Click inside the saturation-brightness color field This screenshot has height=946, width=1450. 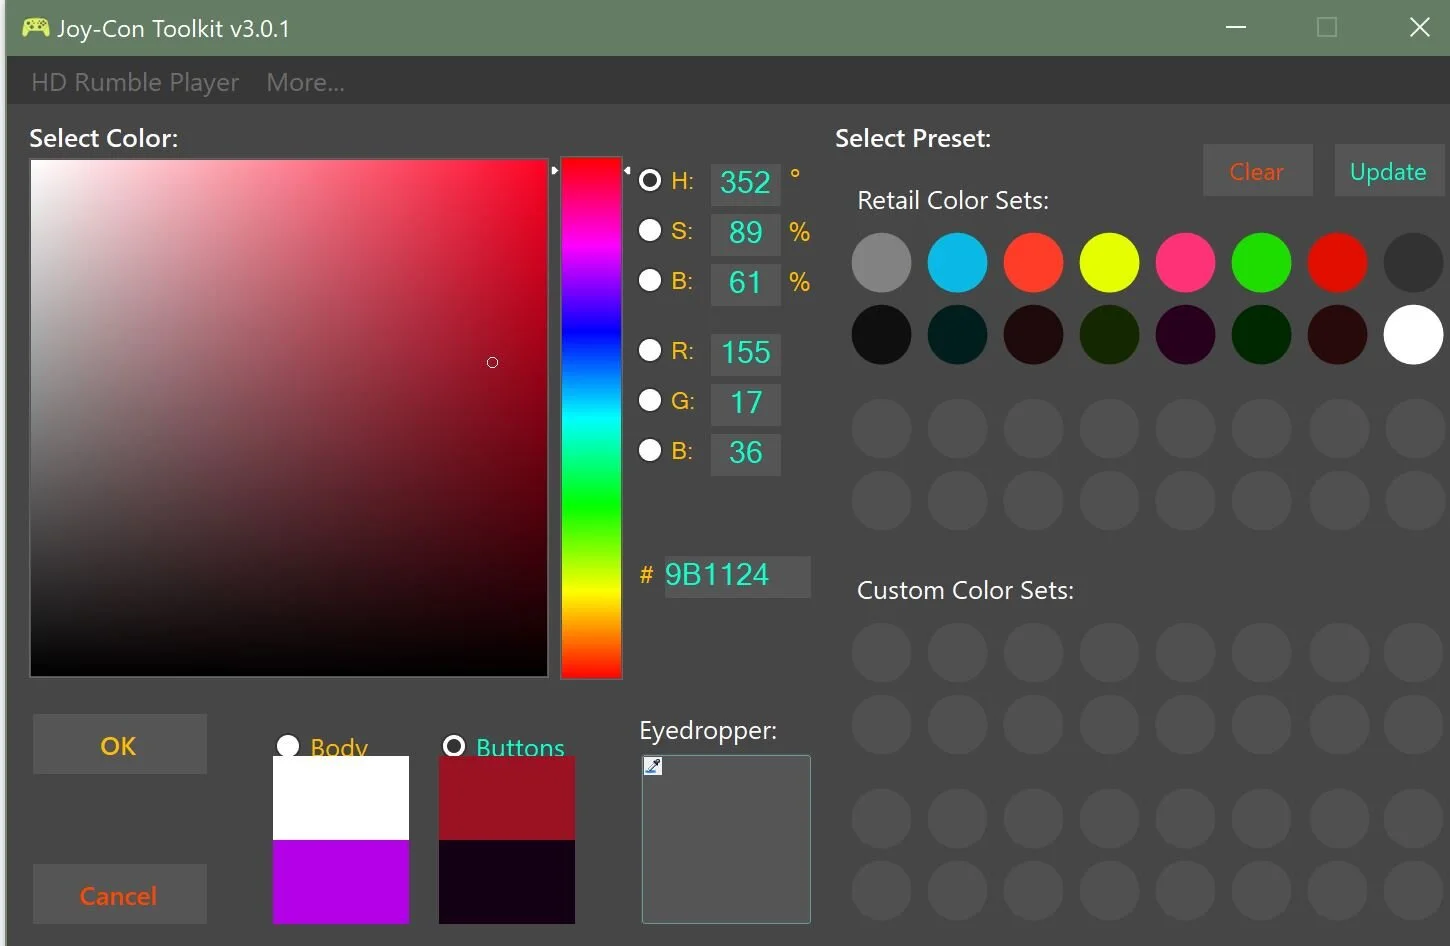point(289,418)
